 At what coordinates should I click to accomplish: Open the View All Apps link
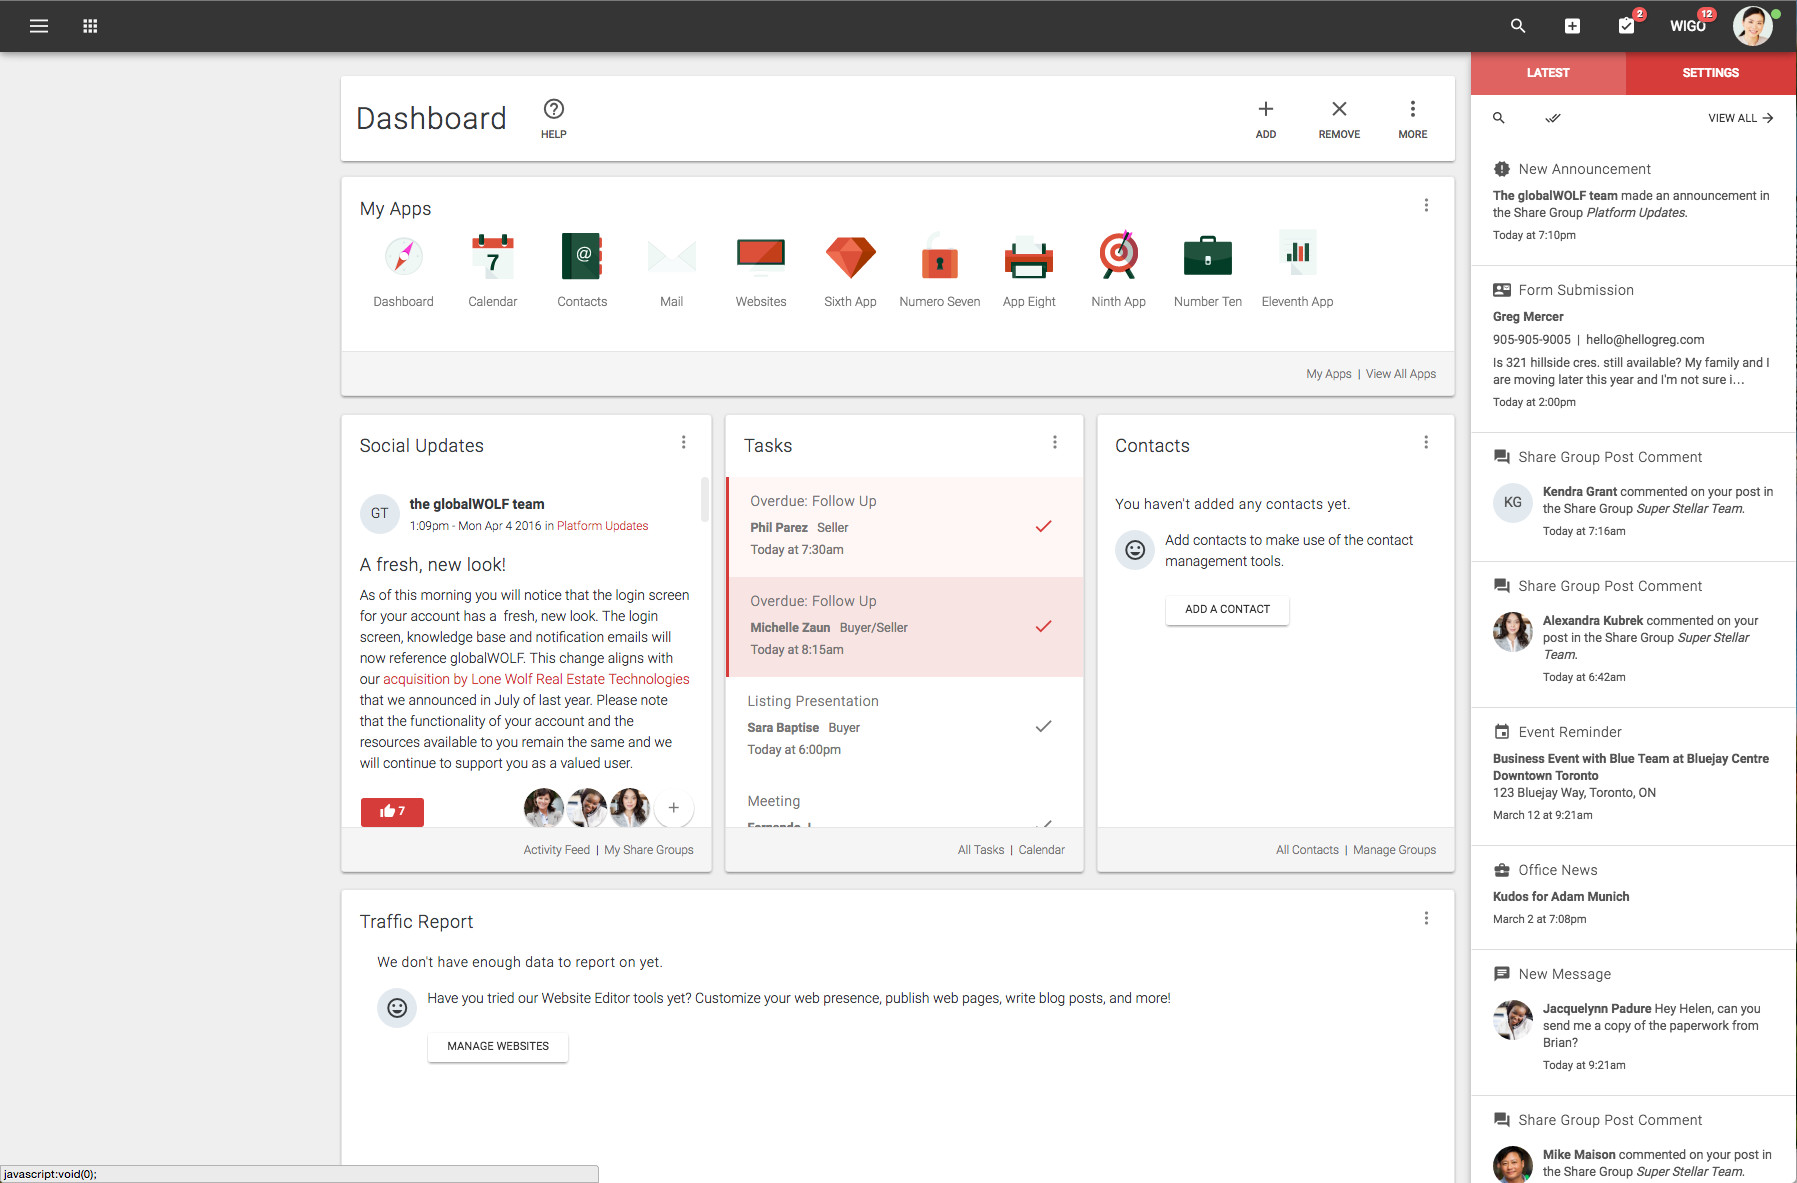pyautogui.click(x=1401, y=374)
